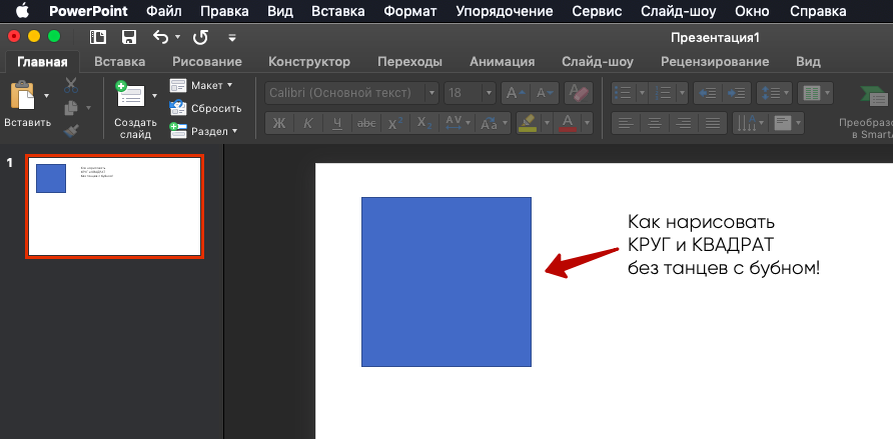Open the line spacing menu

pyautogui.click(x=775, y=93)
